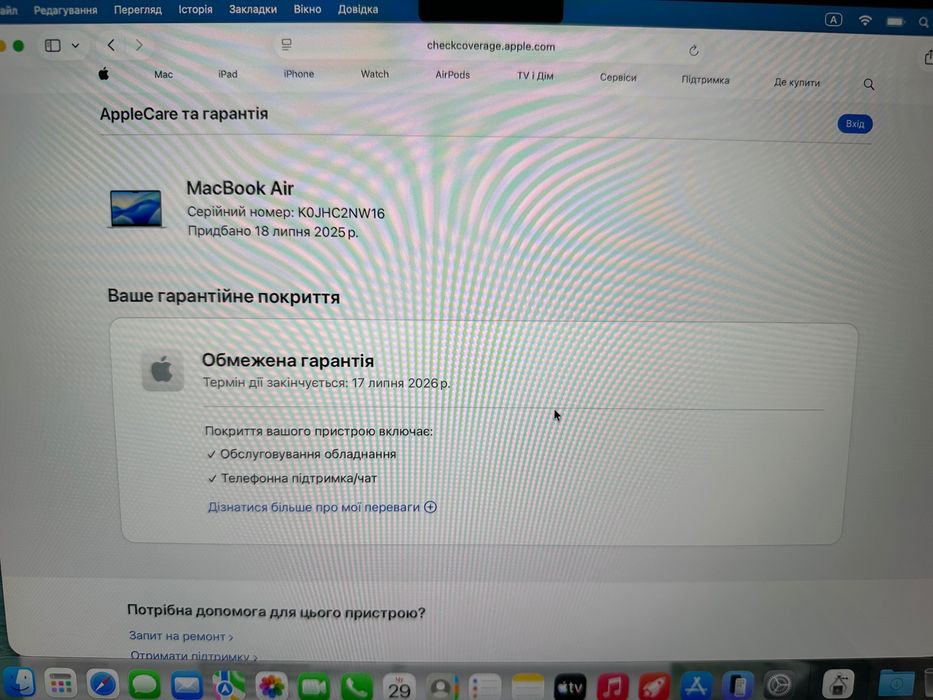The width and height of the screenshot is (933, 700).
Task: Open Calendar showing 29 in the Dock
Action: (x=399, y=688)
